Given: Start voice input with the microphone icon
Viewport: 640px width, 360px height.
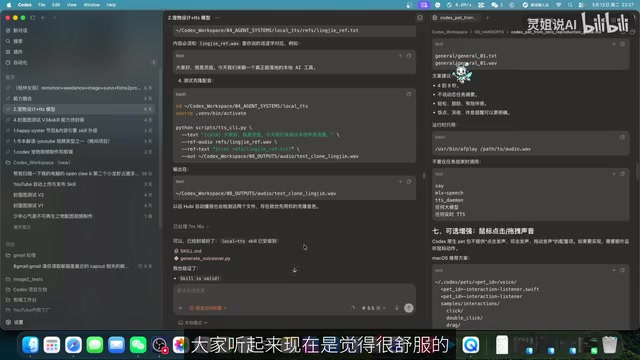Looking at the screenshot, I should (x=396, y=308).
